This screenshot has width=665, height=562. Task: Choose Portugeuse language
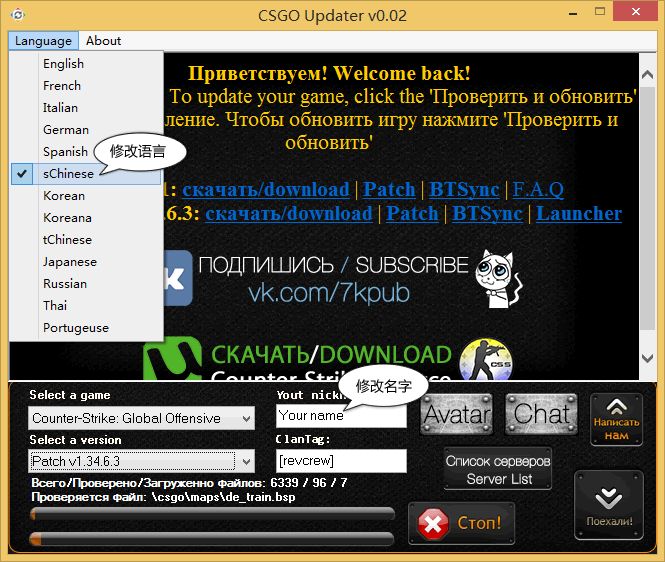click(x=86, y=328)
